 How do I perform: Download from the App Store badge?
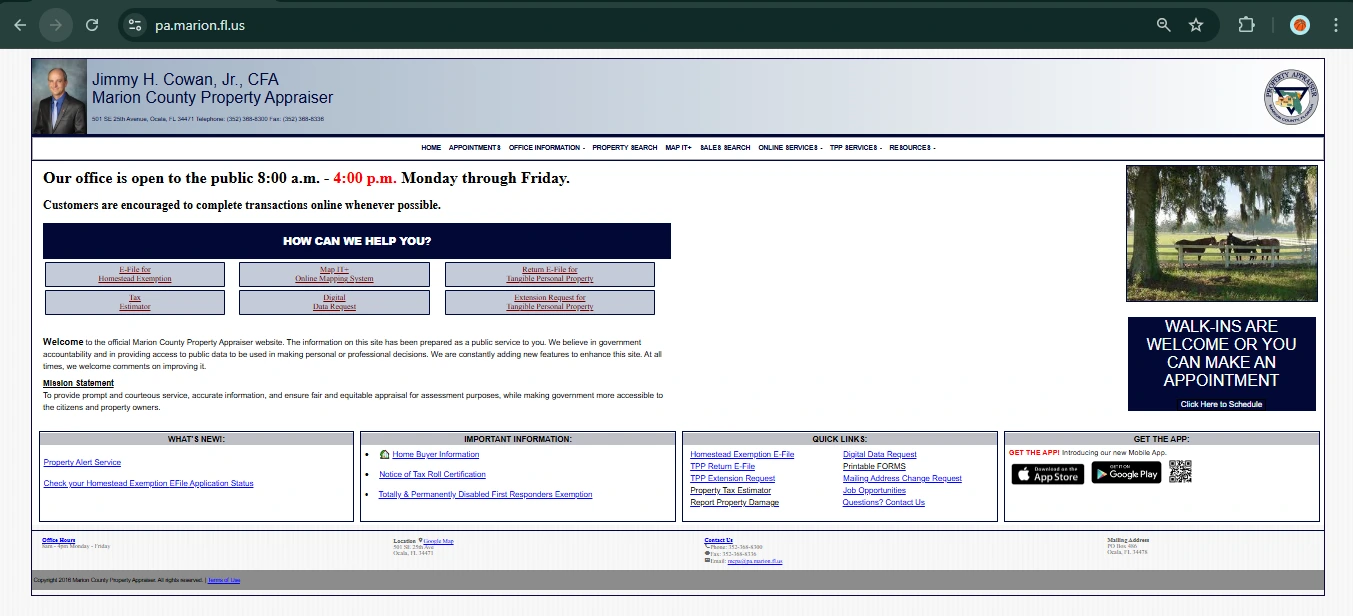pyautogui.click(x=1047, y=474)
